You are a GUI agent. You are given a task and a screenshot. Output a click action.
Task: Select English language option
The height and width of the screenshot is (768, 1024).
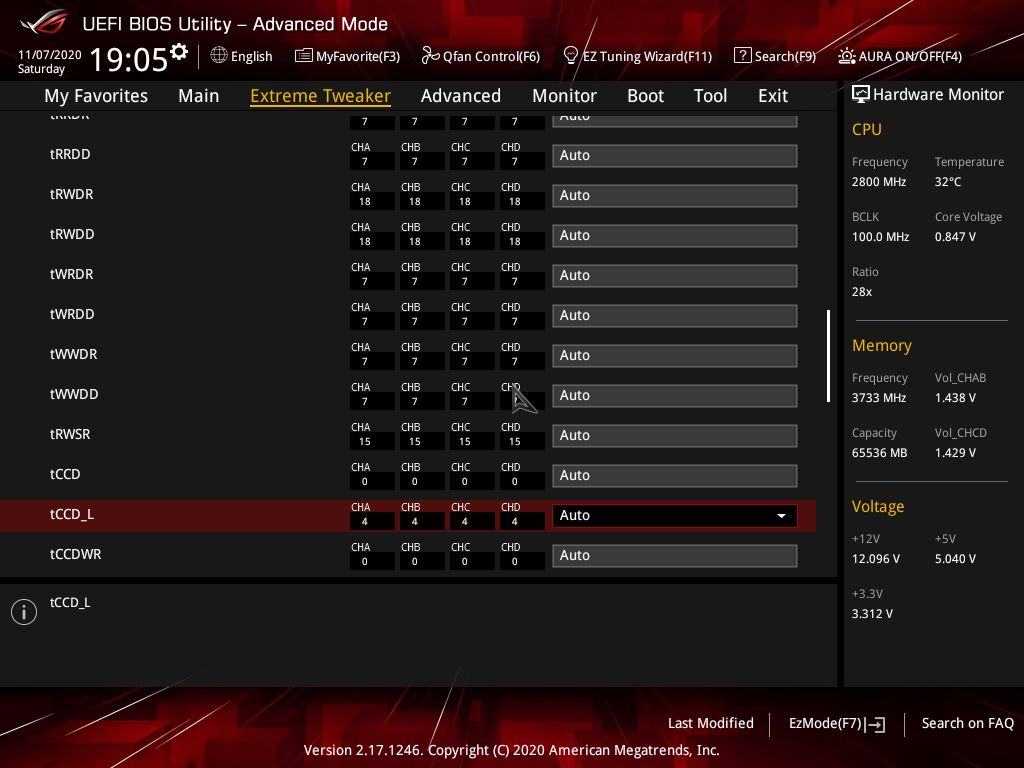[x=251, y=56]
